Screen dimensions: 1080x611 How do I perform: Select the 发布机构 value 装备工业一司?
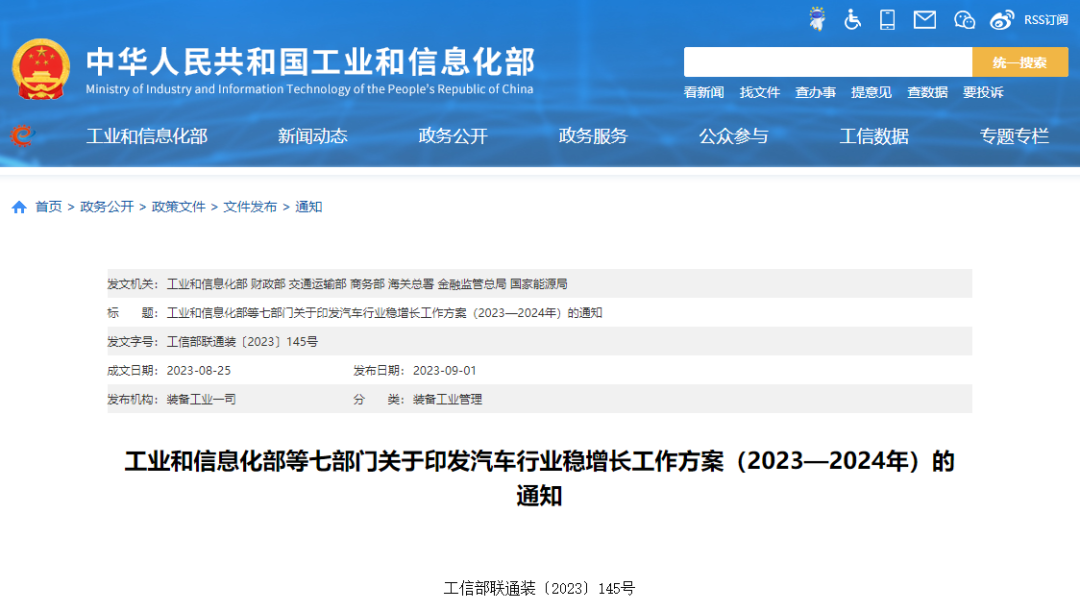(x=201, y=400)
